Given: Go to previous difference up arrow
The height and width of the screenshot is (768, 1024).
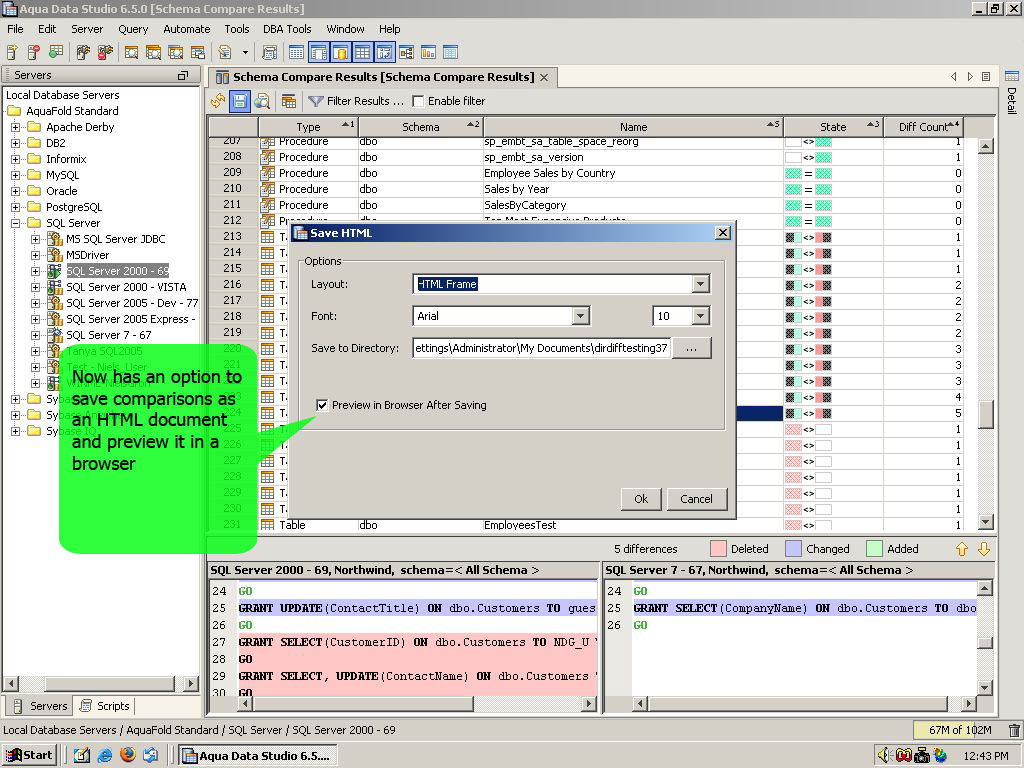Looking at the screenshot, I should (961, 549).
